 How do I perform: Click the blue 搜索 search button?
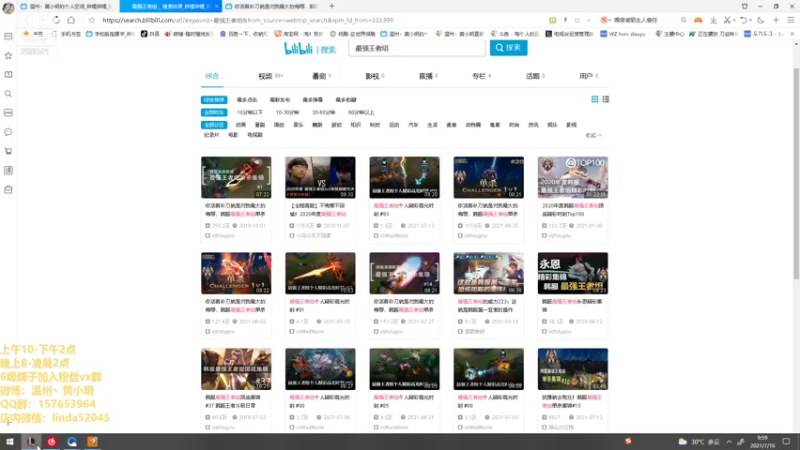pos(508,47)
